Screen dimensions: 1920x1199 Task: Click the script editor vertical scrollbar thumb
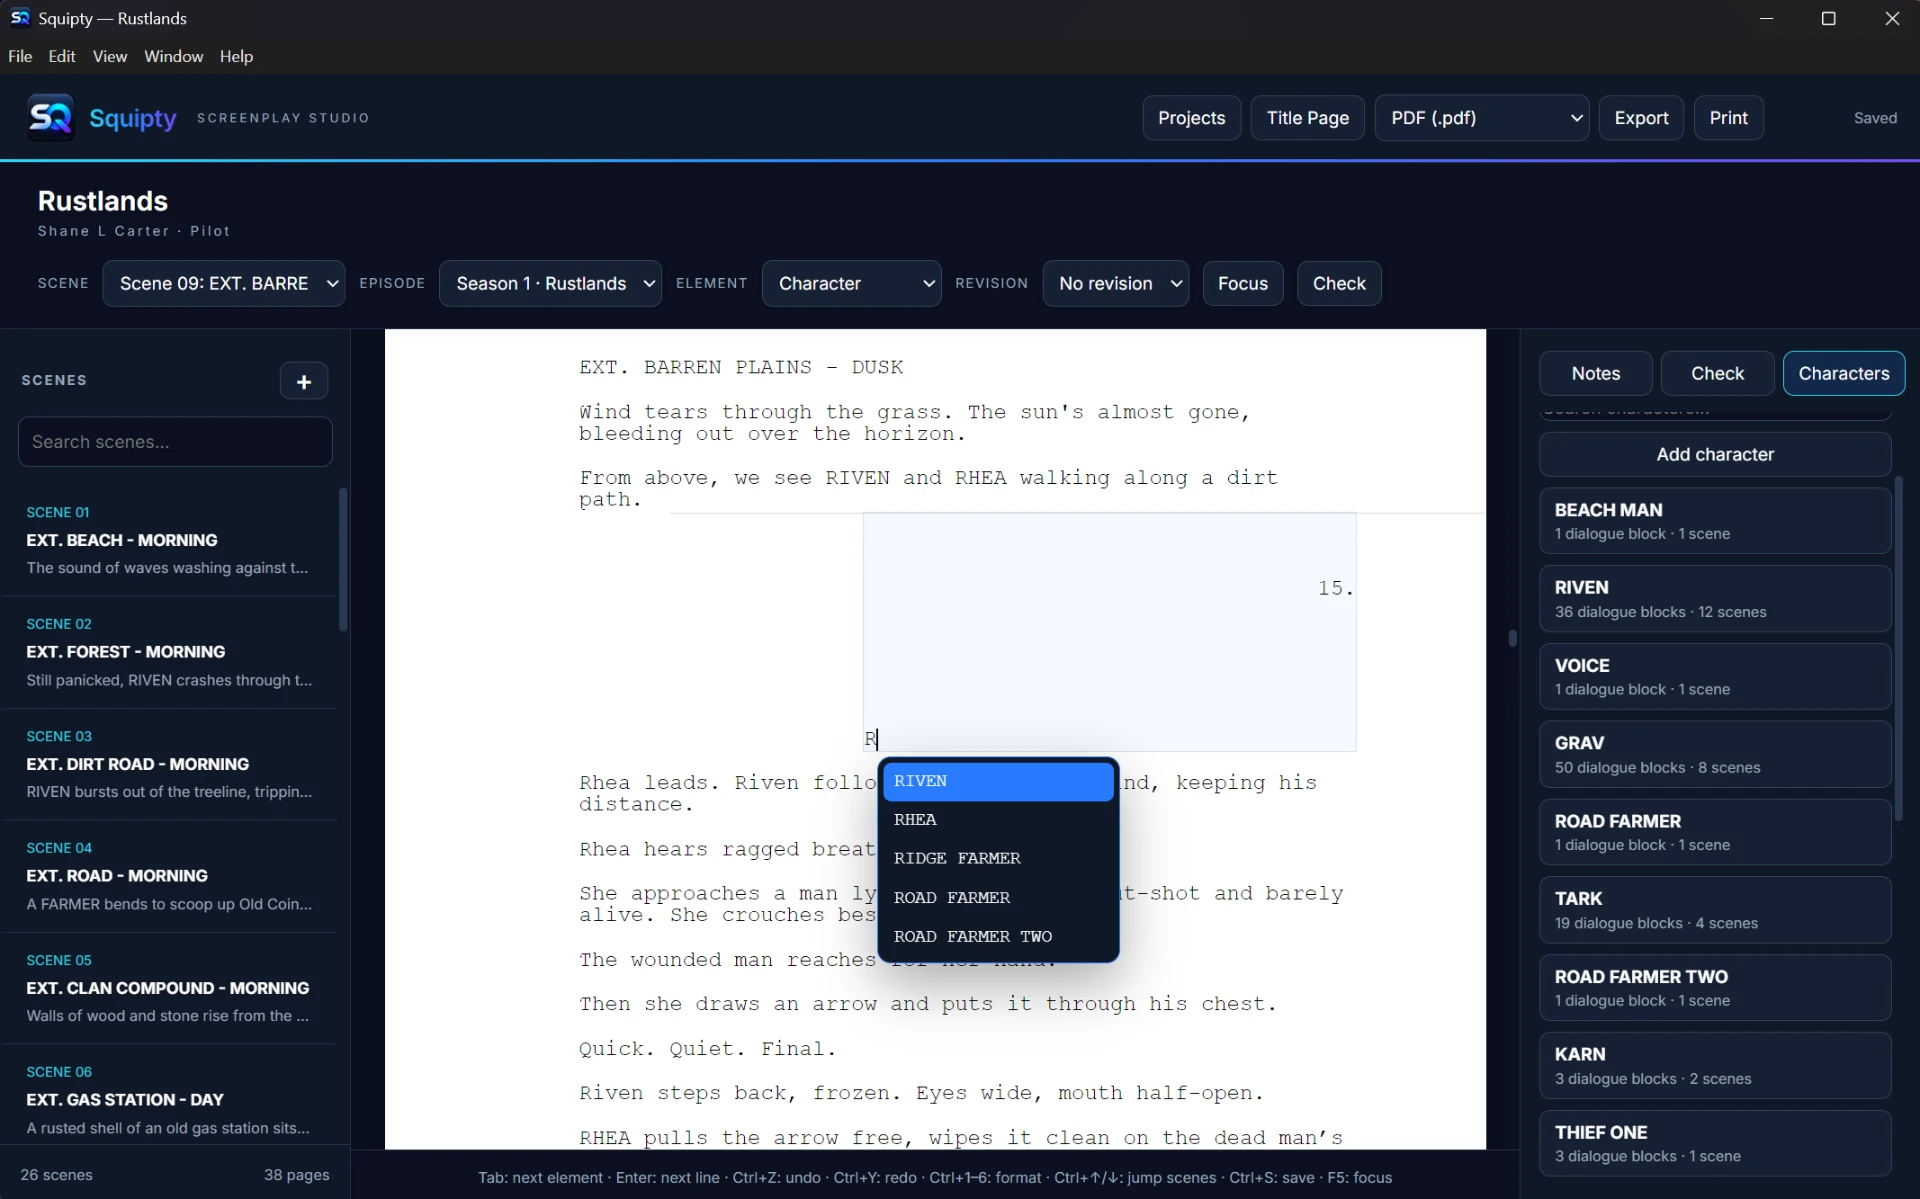[1512, 638]
